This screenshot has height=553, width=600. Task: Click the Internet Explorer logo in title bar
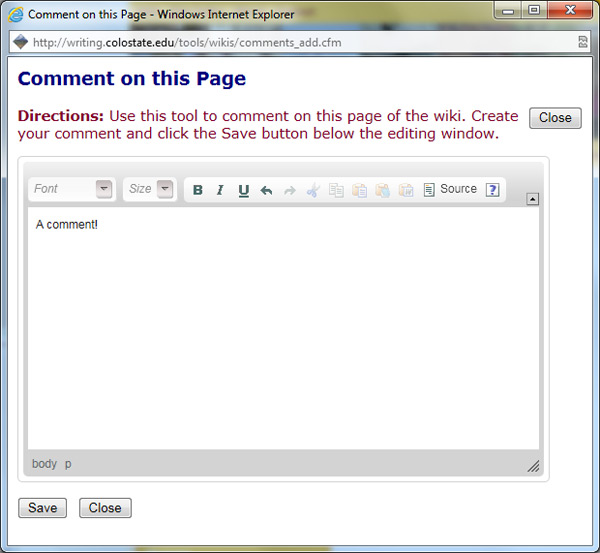coord(16,15)
